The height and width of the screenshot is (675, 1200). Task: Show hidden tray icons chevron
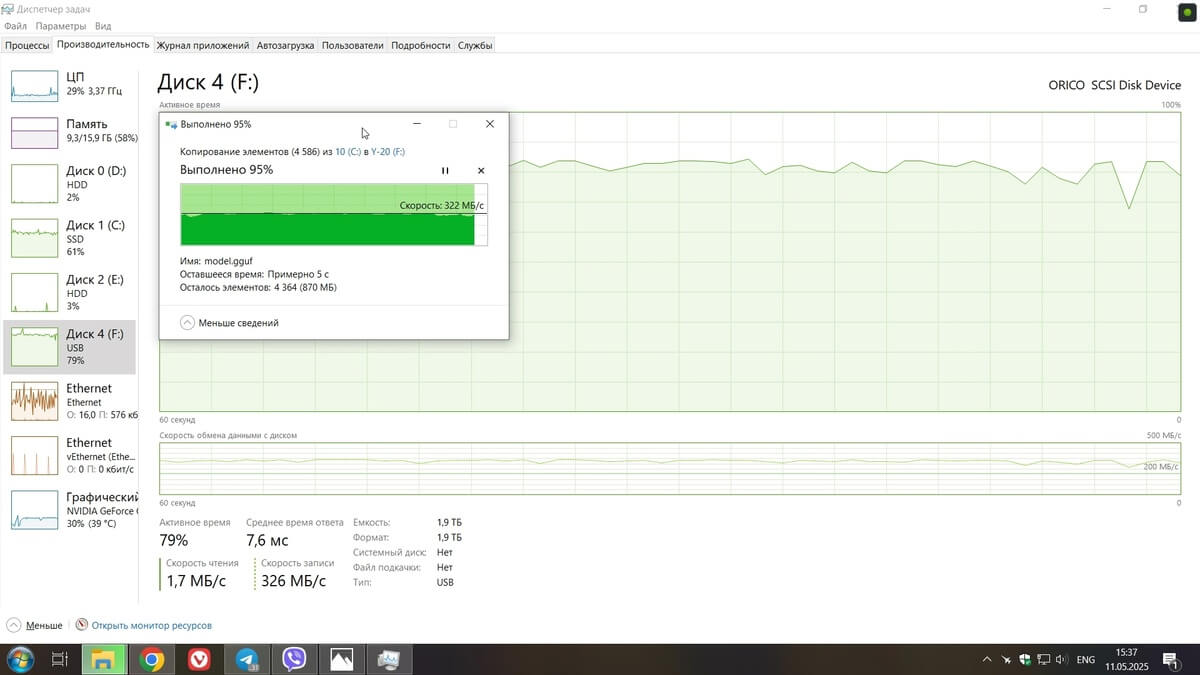[x=987, y=660]
